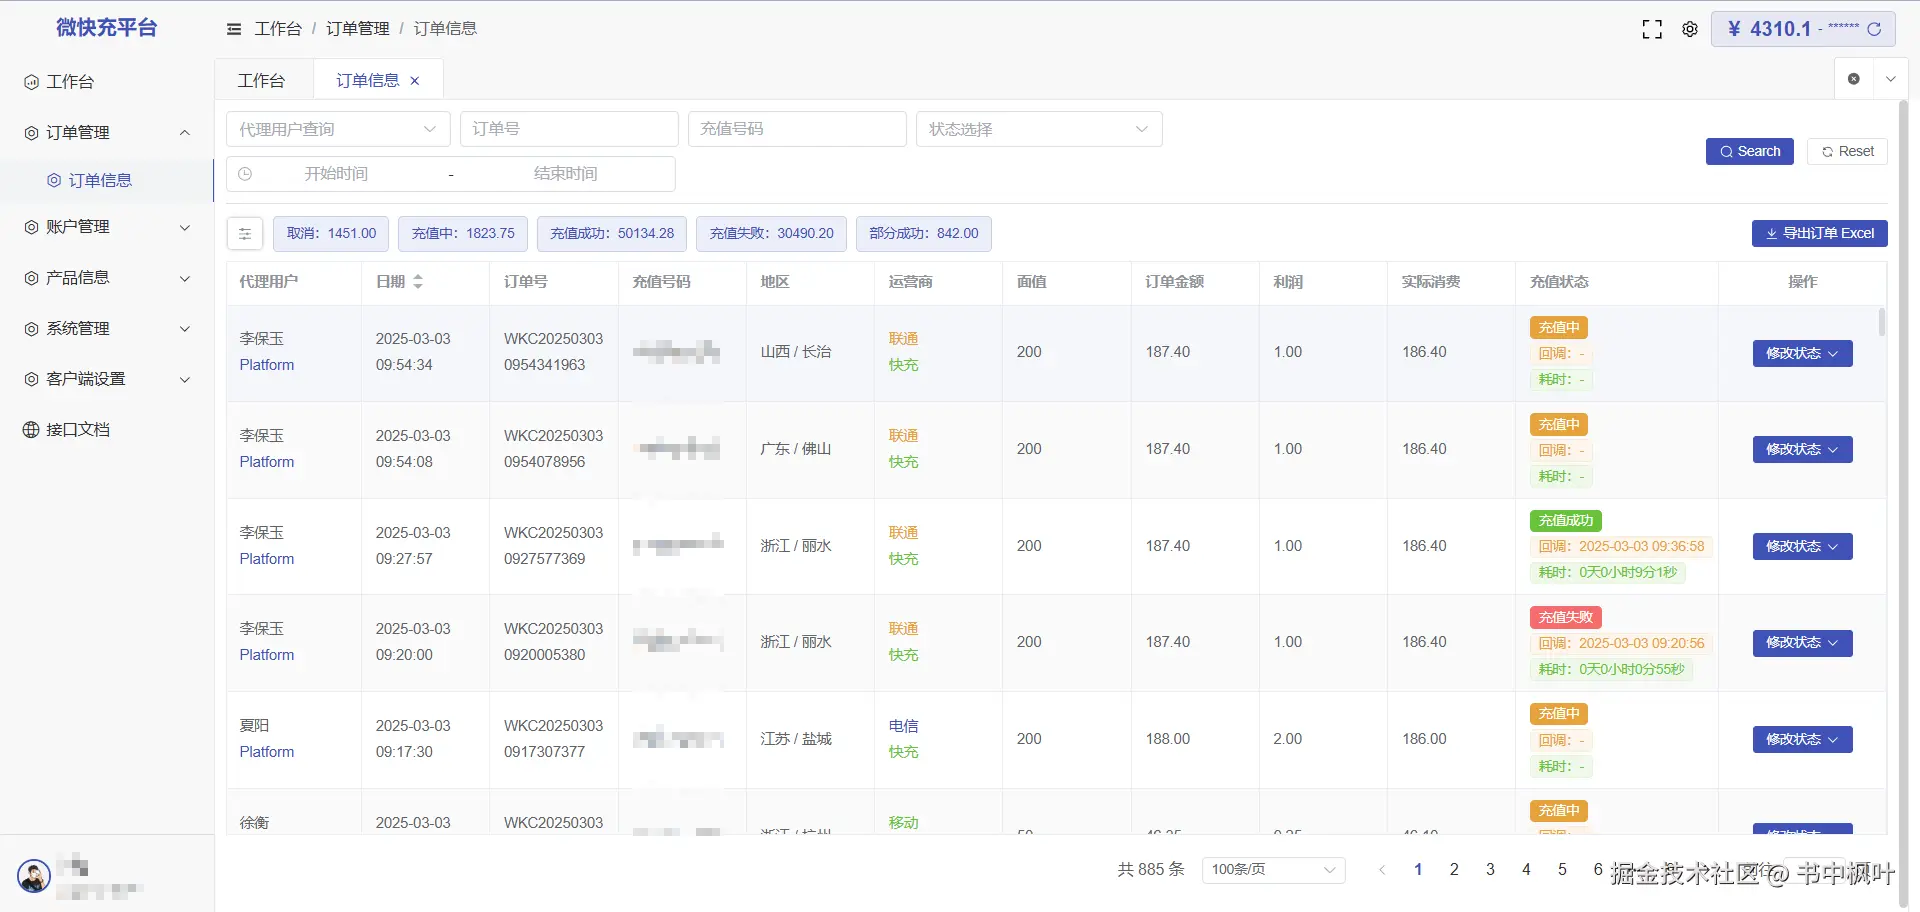The width and height of the screenshot is (1920, 912).
Task: Click the 江苏 / 盐城 region cell
Action: tap(796, 739)
